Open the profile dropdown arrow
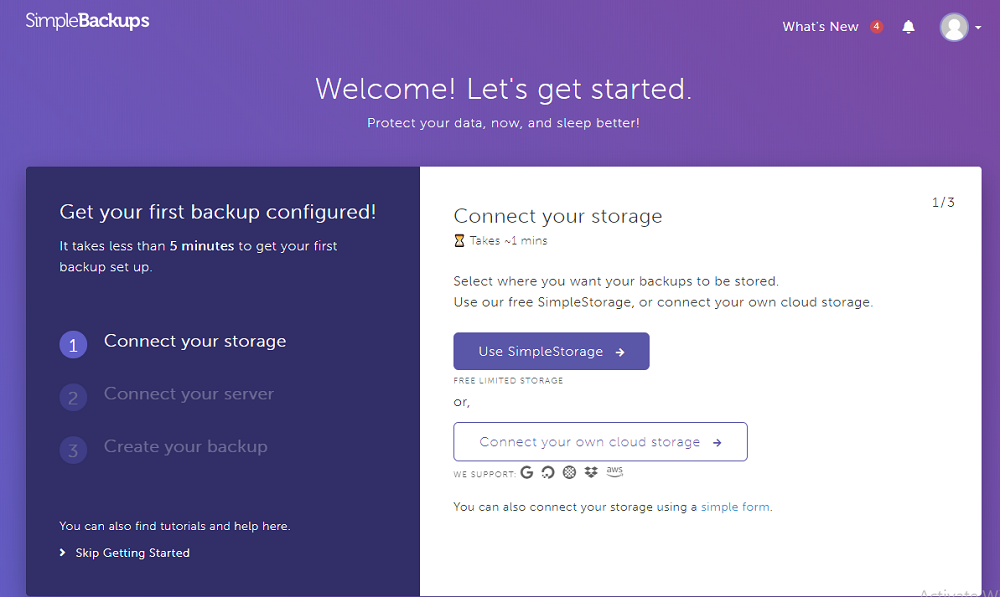1000x597 pixels. 977,27
